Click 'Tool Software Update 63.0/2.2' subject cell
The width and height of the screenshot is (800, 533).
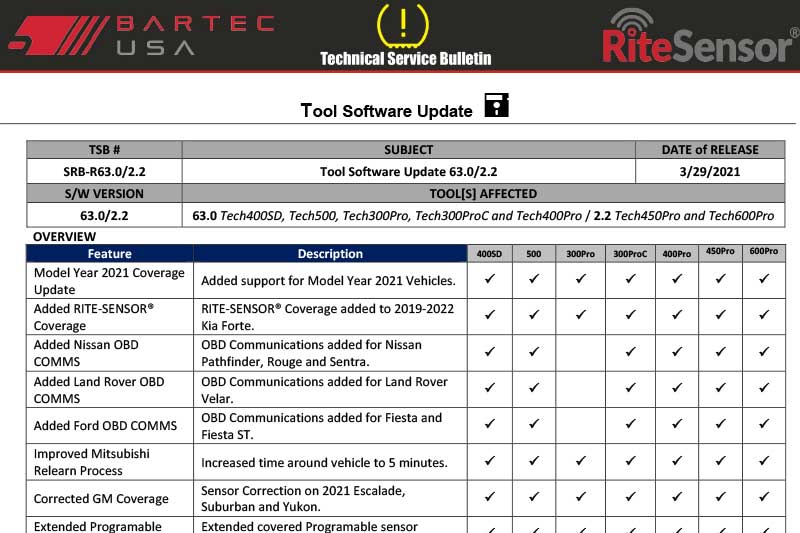pyautogui.click(x=409, y=171)
